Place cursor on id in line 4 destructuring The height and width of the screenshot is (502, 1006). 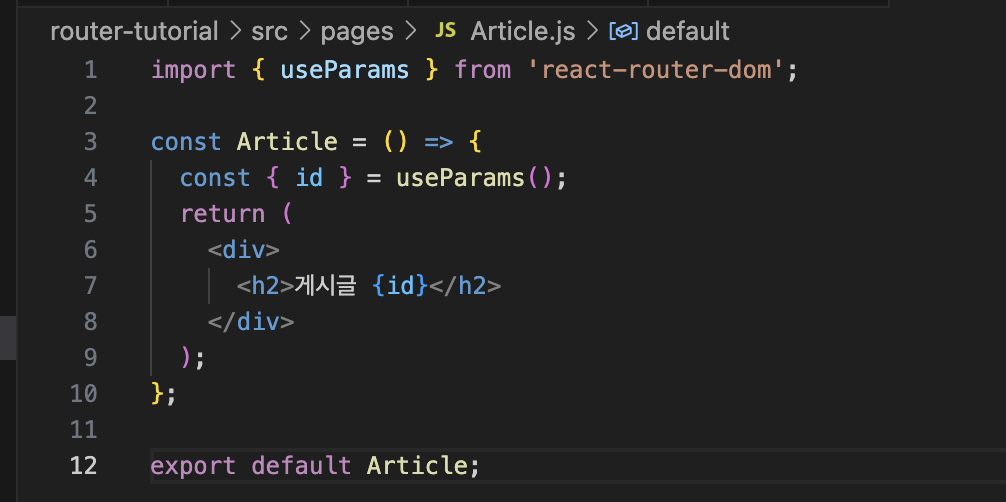click(x=309, y=177)
